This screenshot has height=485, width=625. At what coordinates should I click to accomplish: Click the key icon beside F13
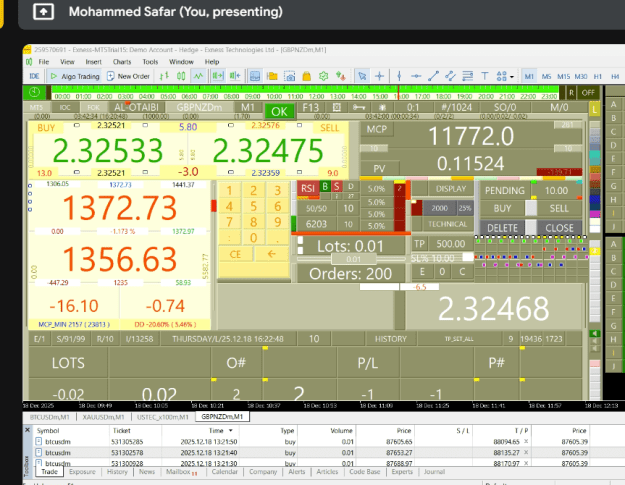coord(358,108)
